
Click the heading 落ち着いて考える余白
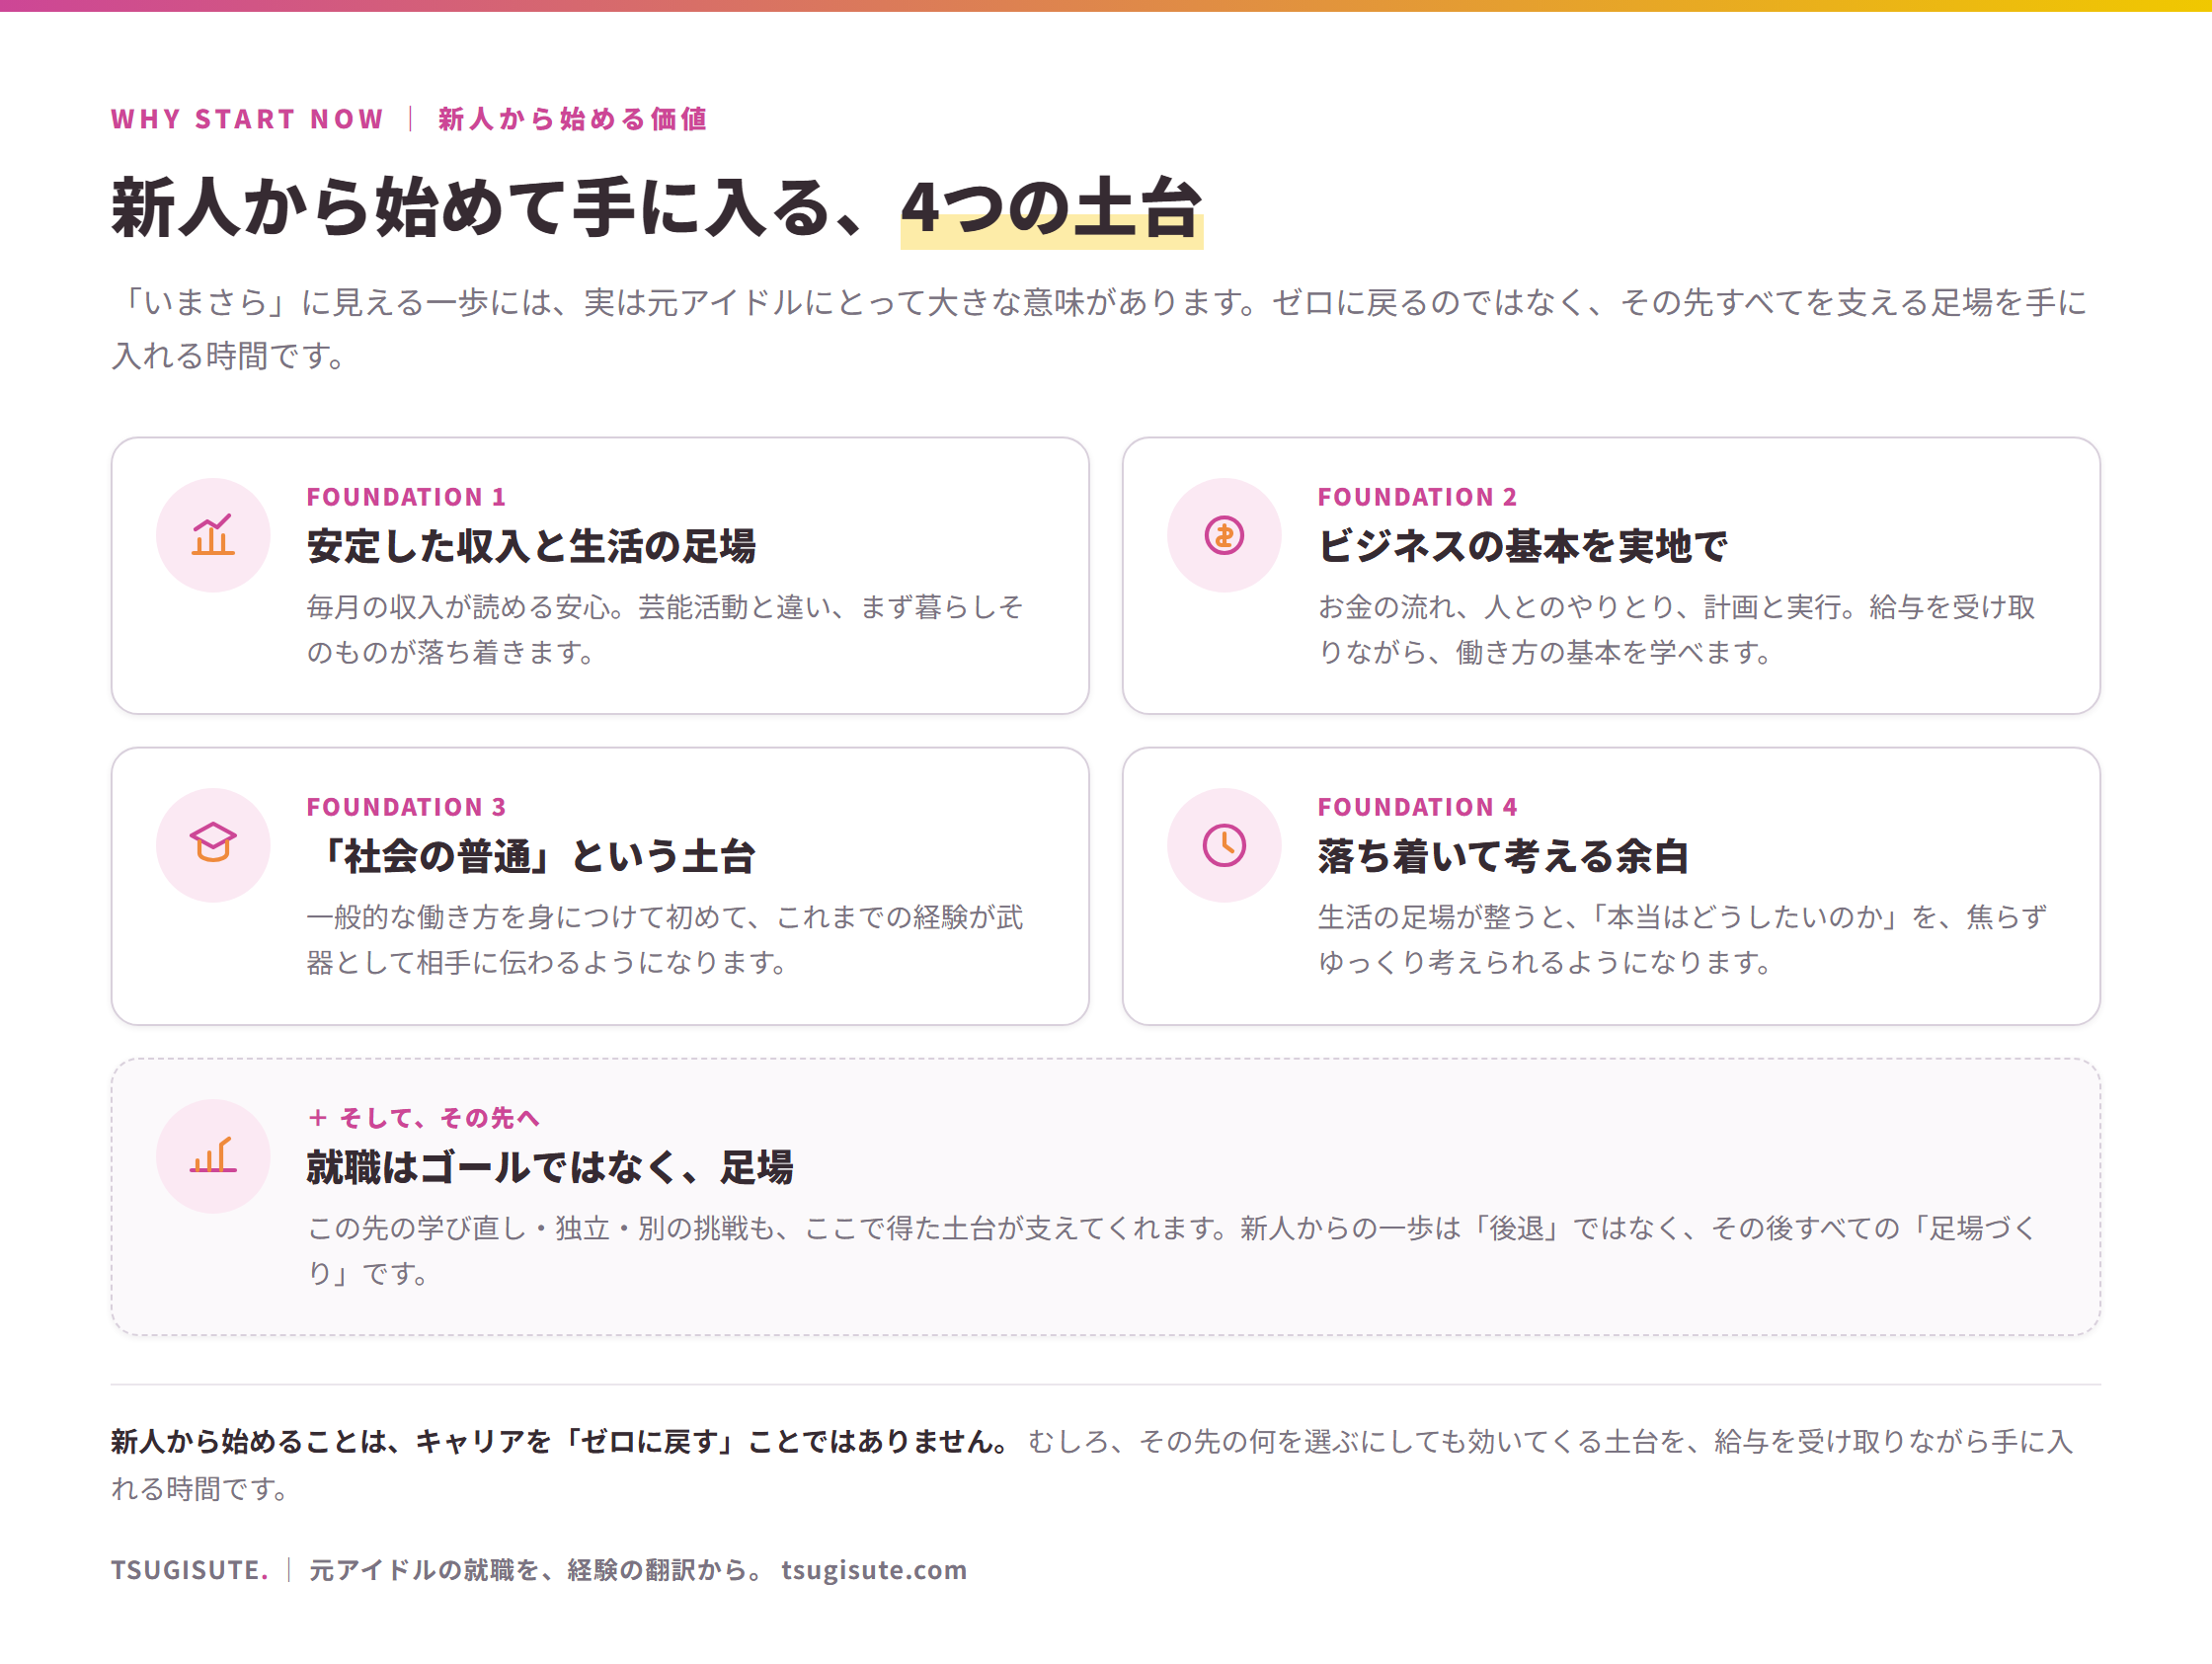point(1503,857)
